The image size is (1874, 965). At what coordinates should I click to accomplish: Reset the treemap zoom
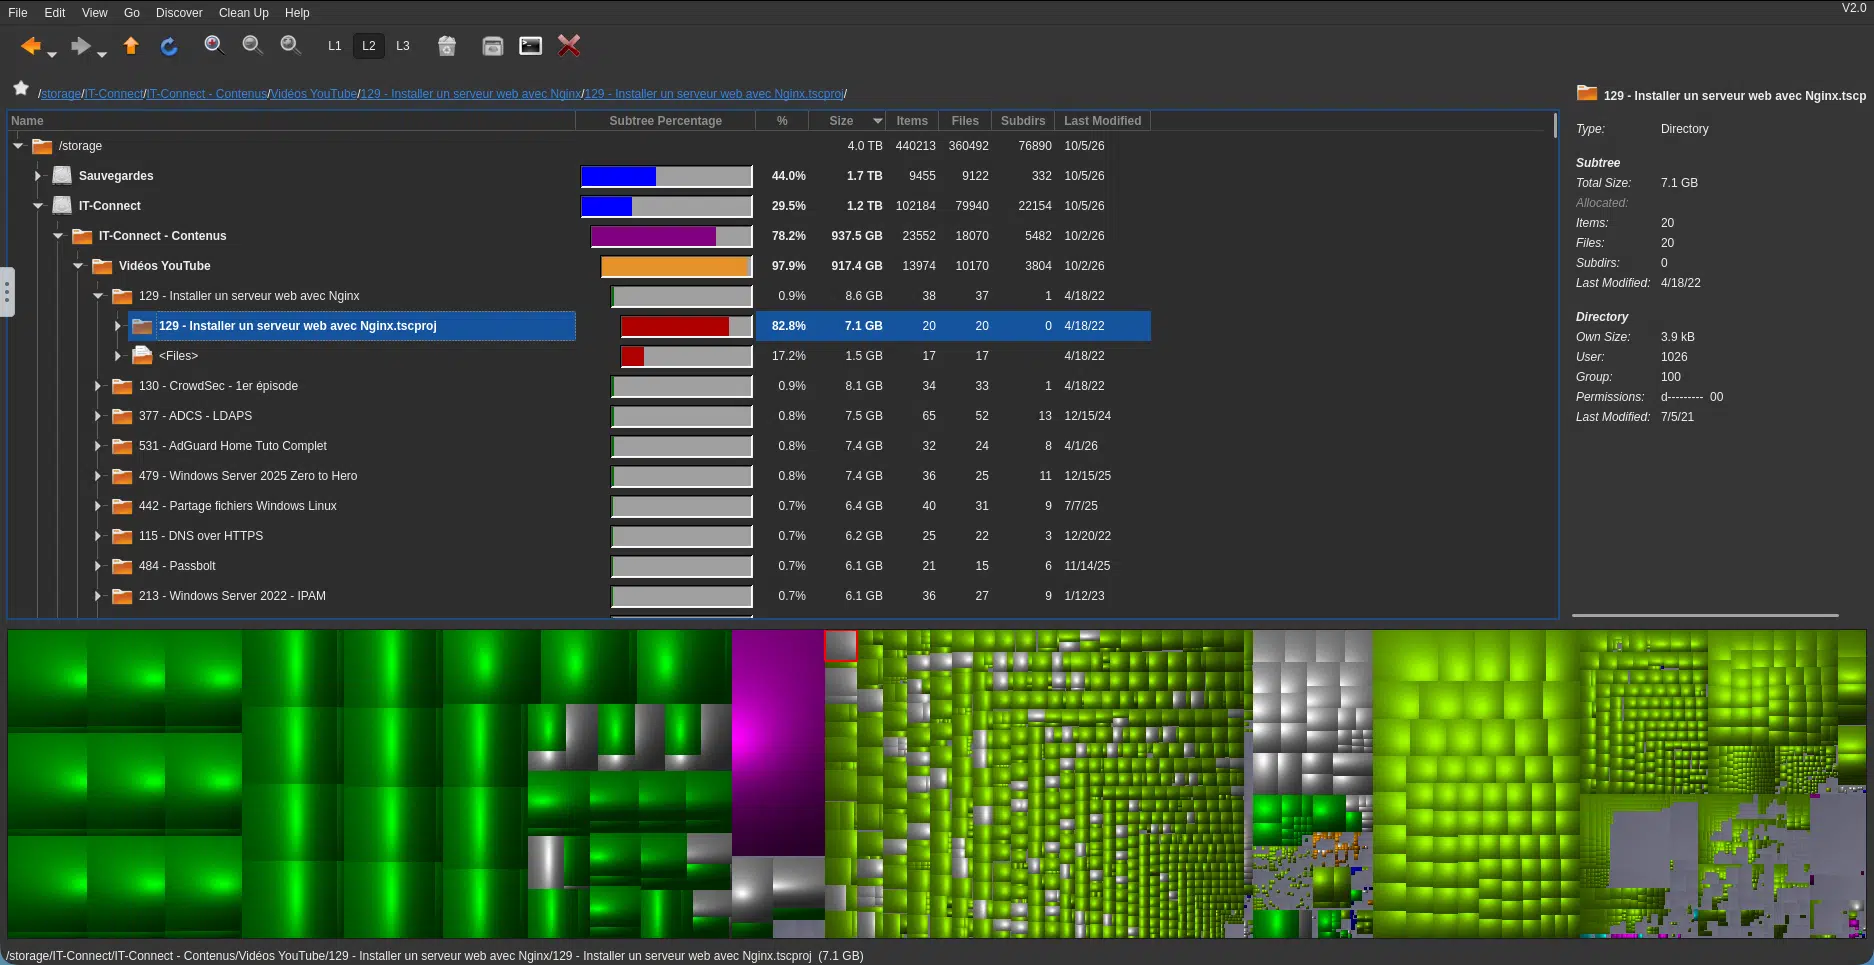pyautogui.click(x=290, y=45)
